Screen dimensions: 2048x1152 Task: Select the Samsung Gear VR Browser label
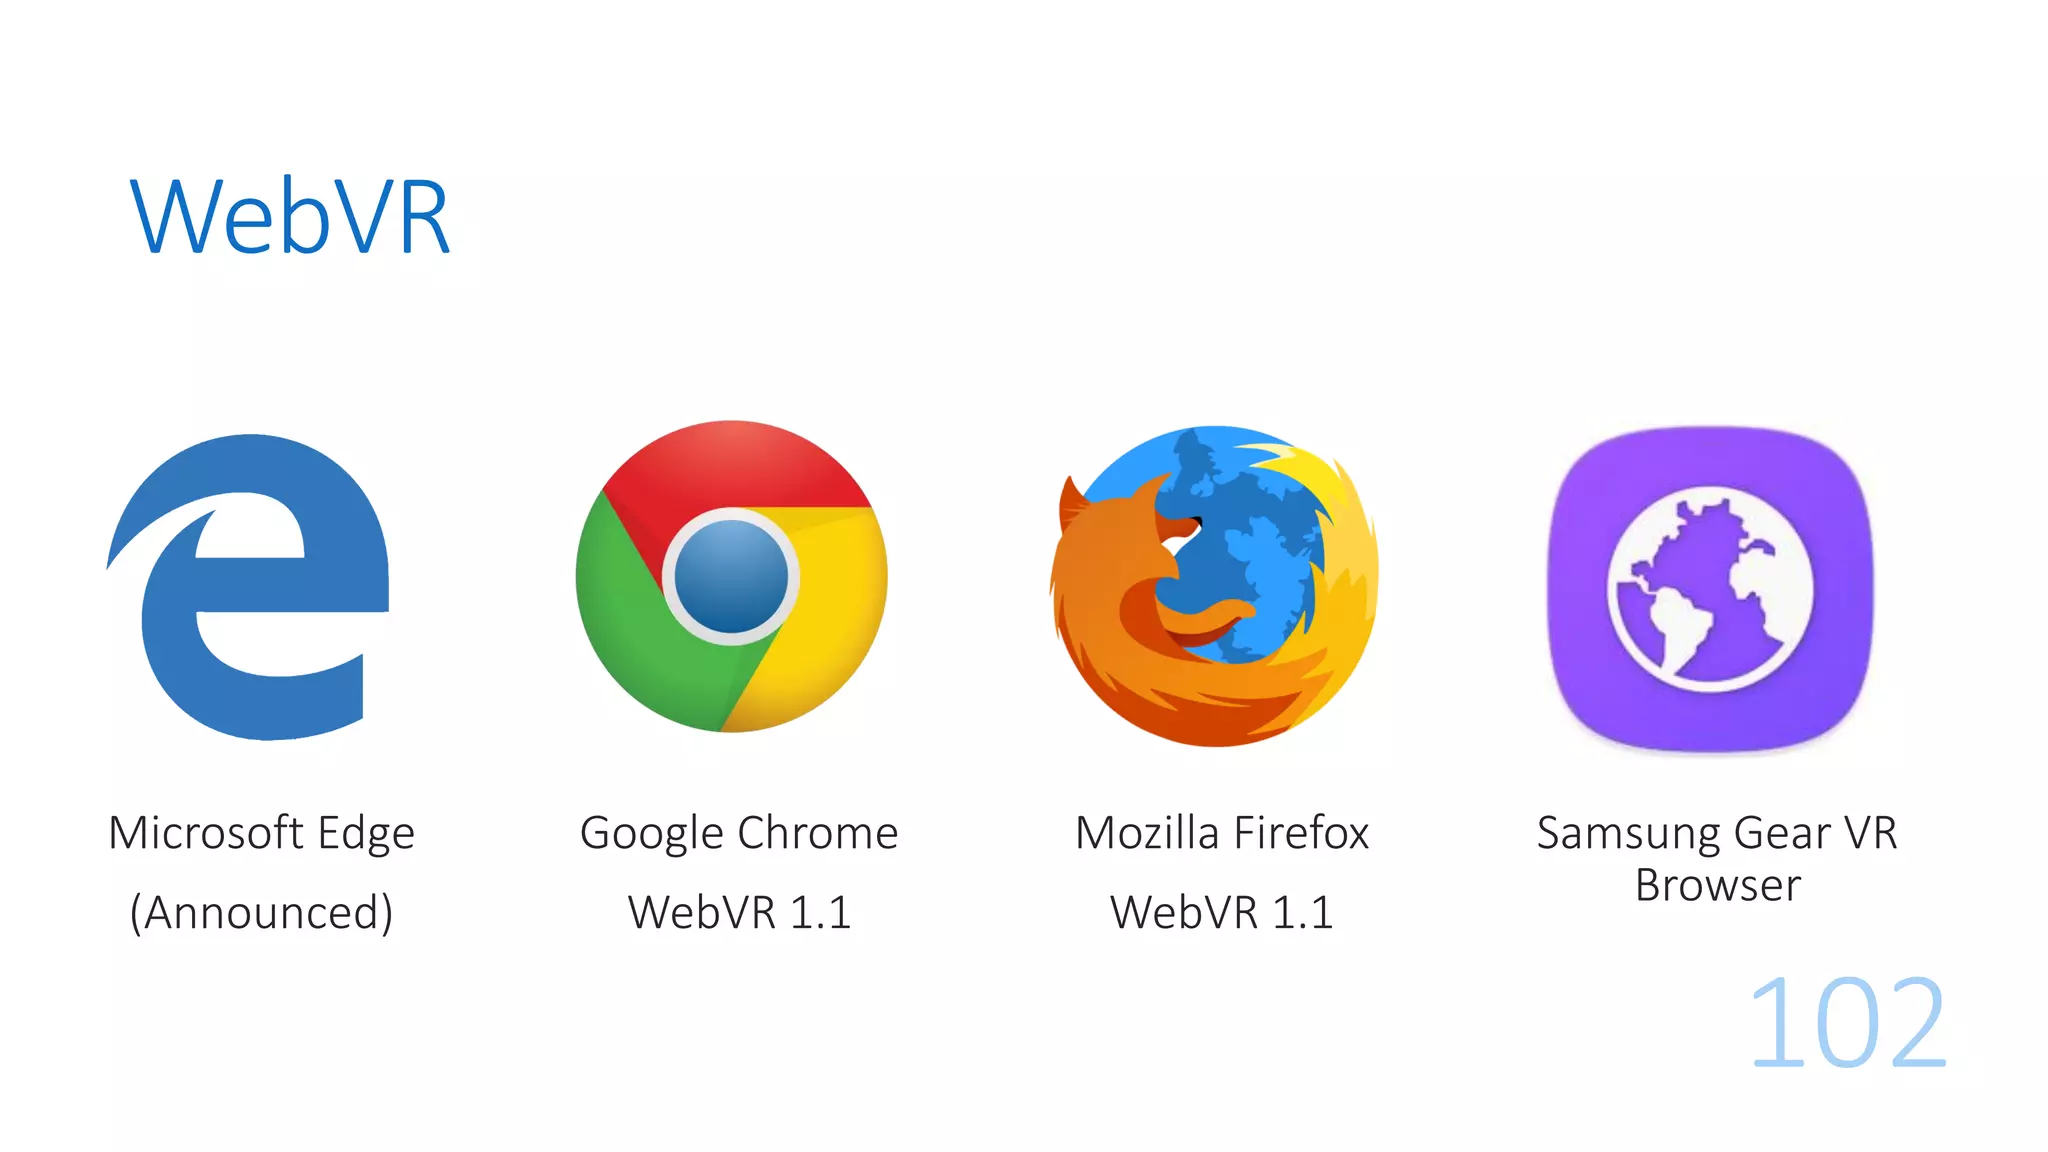pyautogui.click(x=1717, y=858)
